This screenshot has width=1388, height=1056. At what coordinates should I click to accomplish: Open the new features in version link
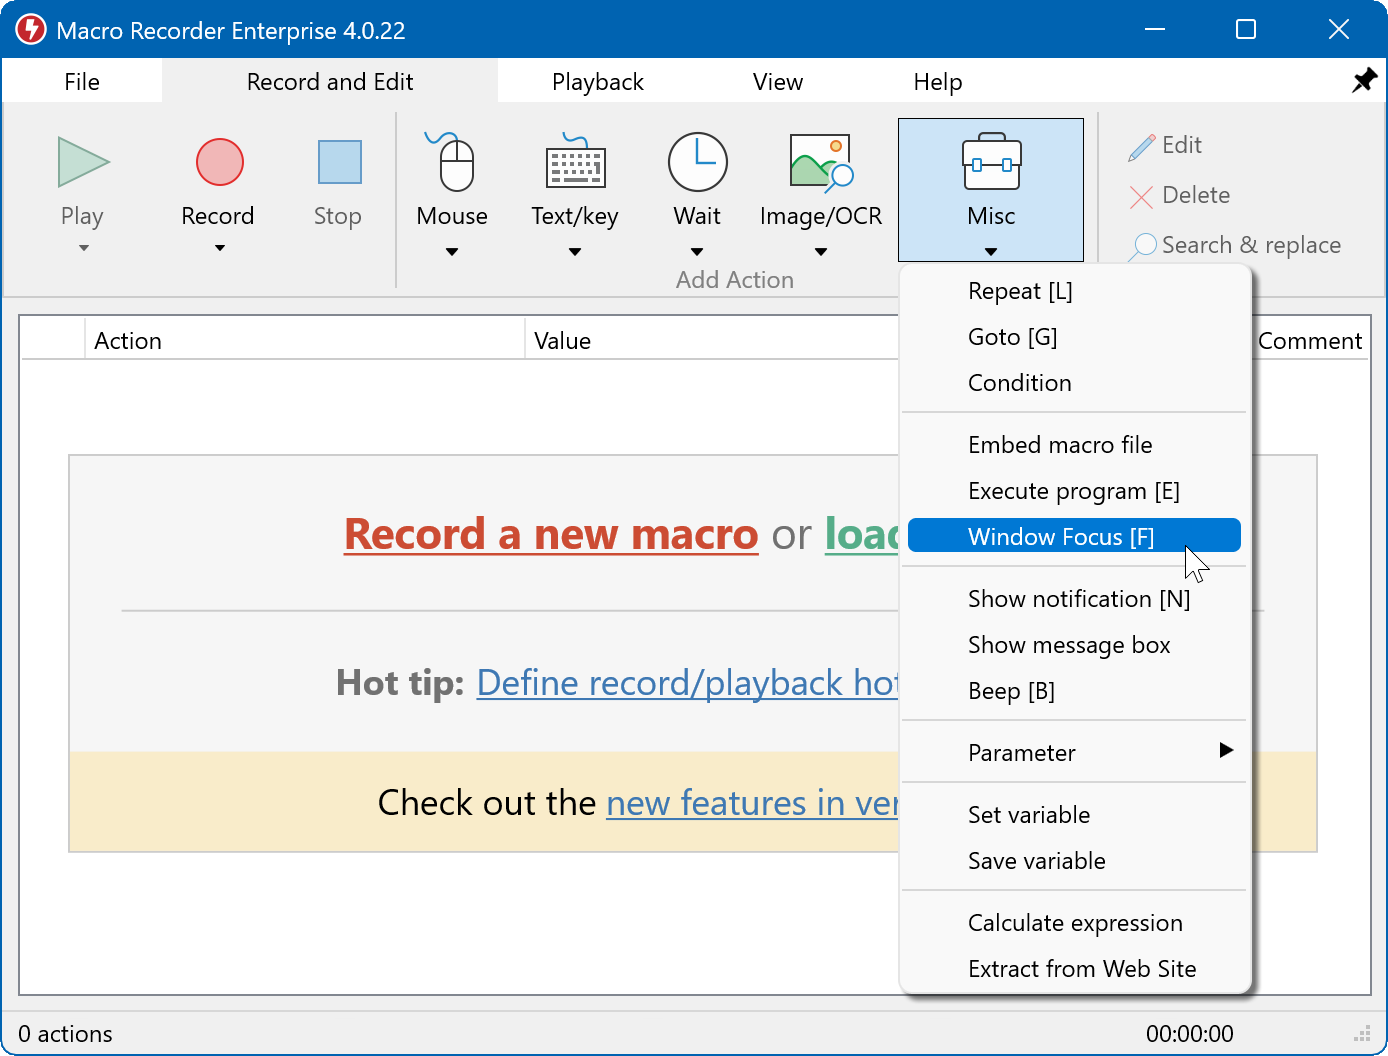pyautogui.click(x=752, y=803)
